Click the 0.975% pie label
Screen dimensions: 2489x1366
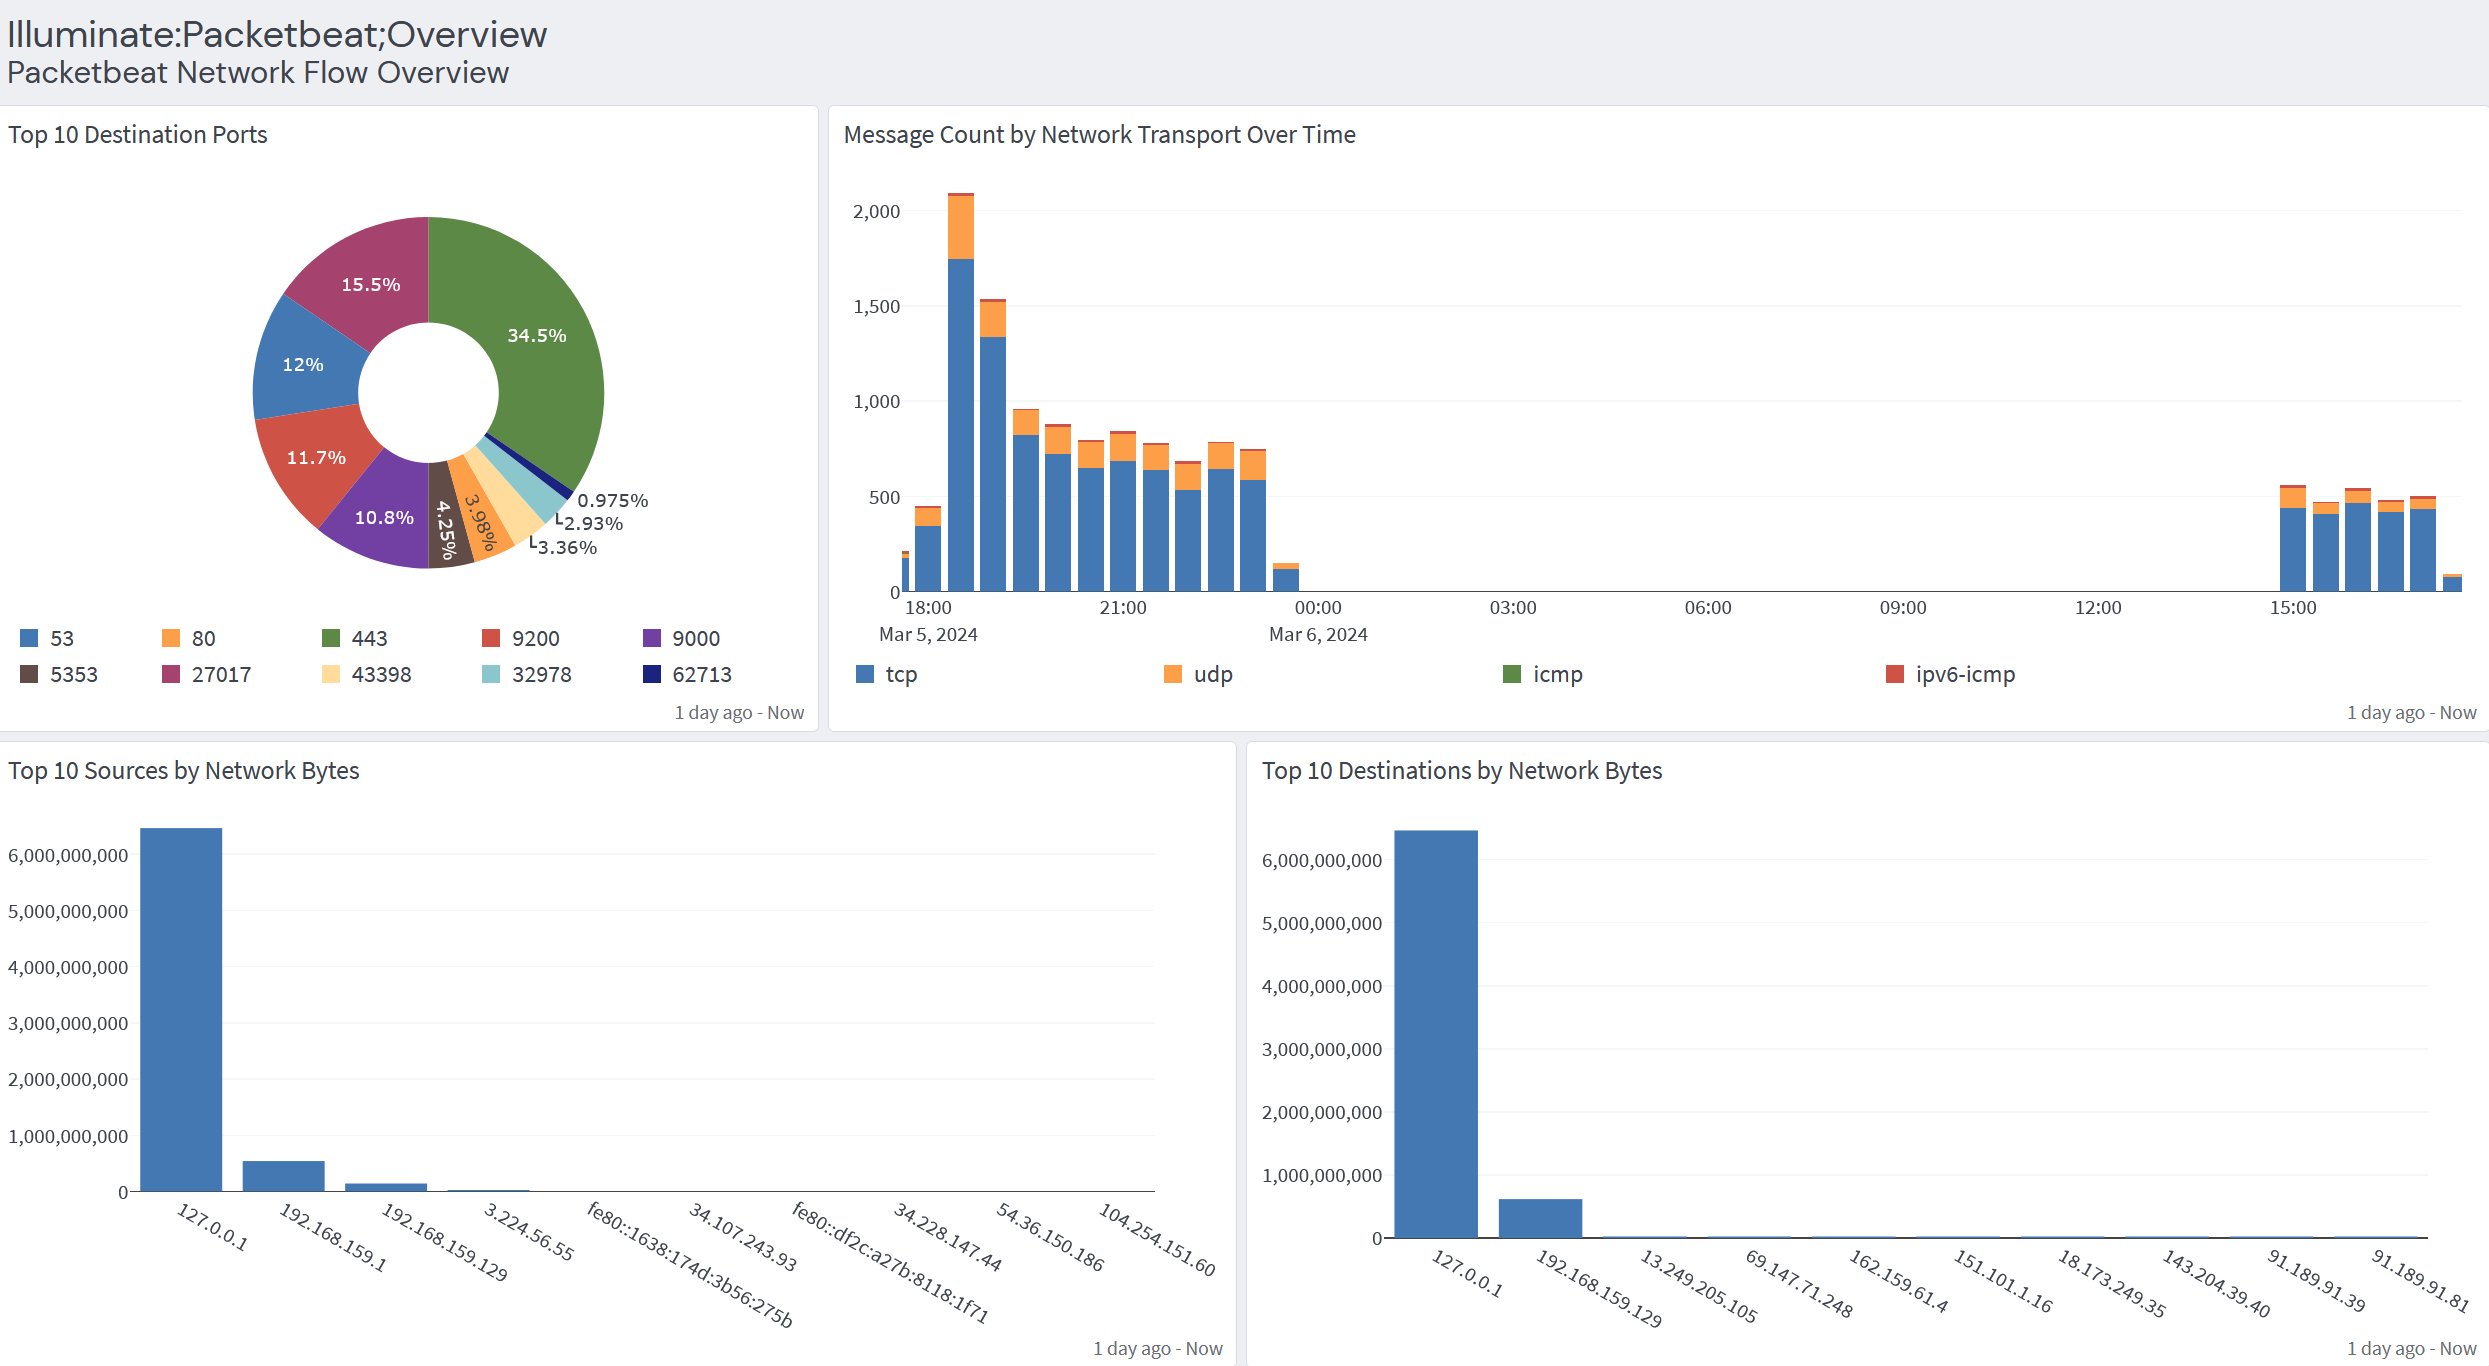(x=613, y=500)
